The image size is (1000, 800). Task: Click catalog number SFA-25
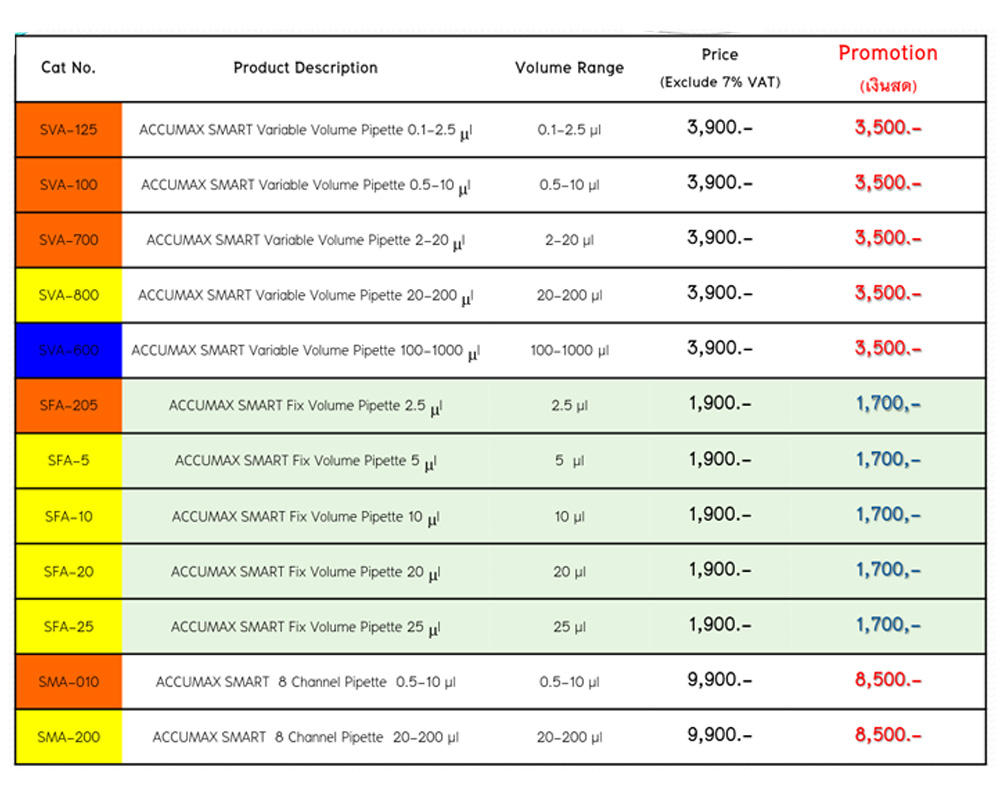tap(69, 626)
